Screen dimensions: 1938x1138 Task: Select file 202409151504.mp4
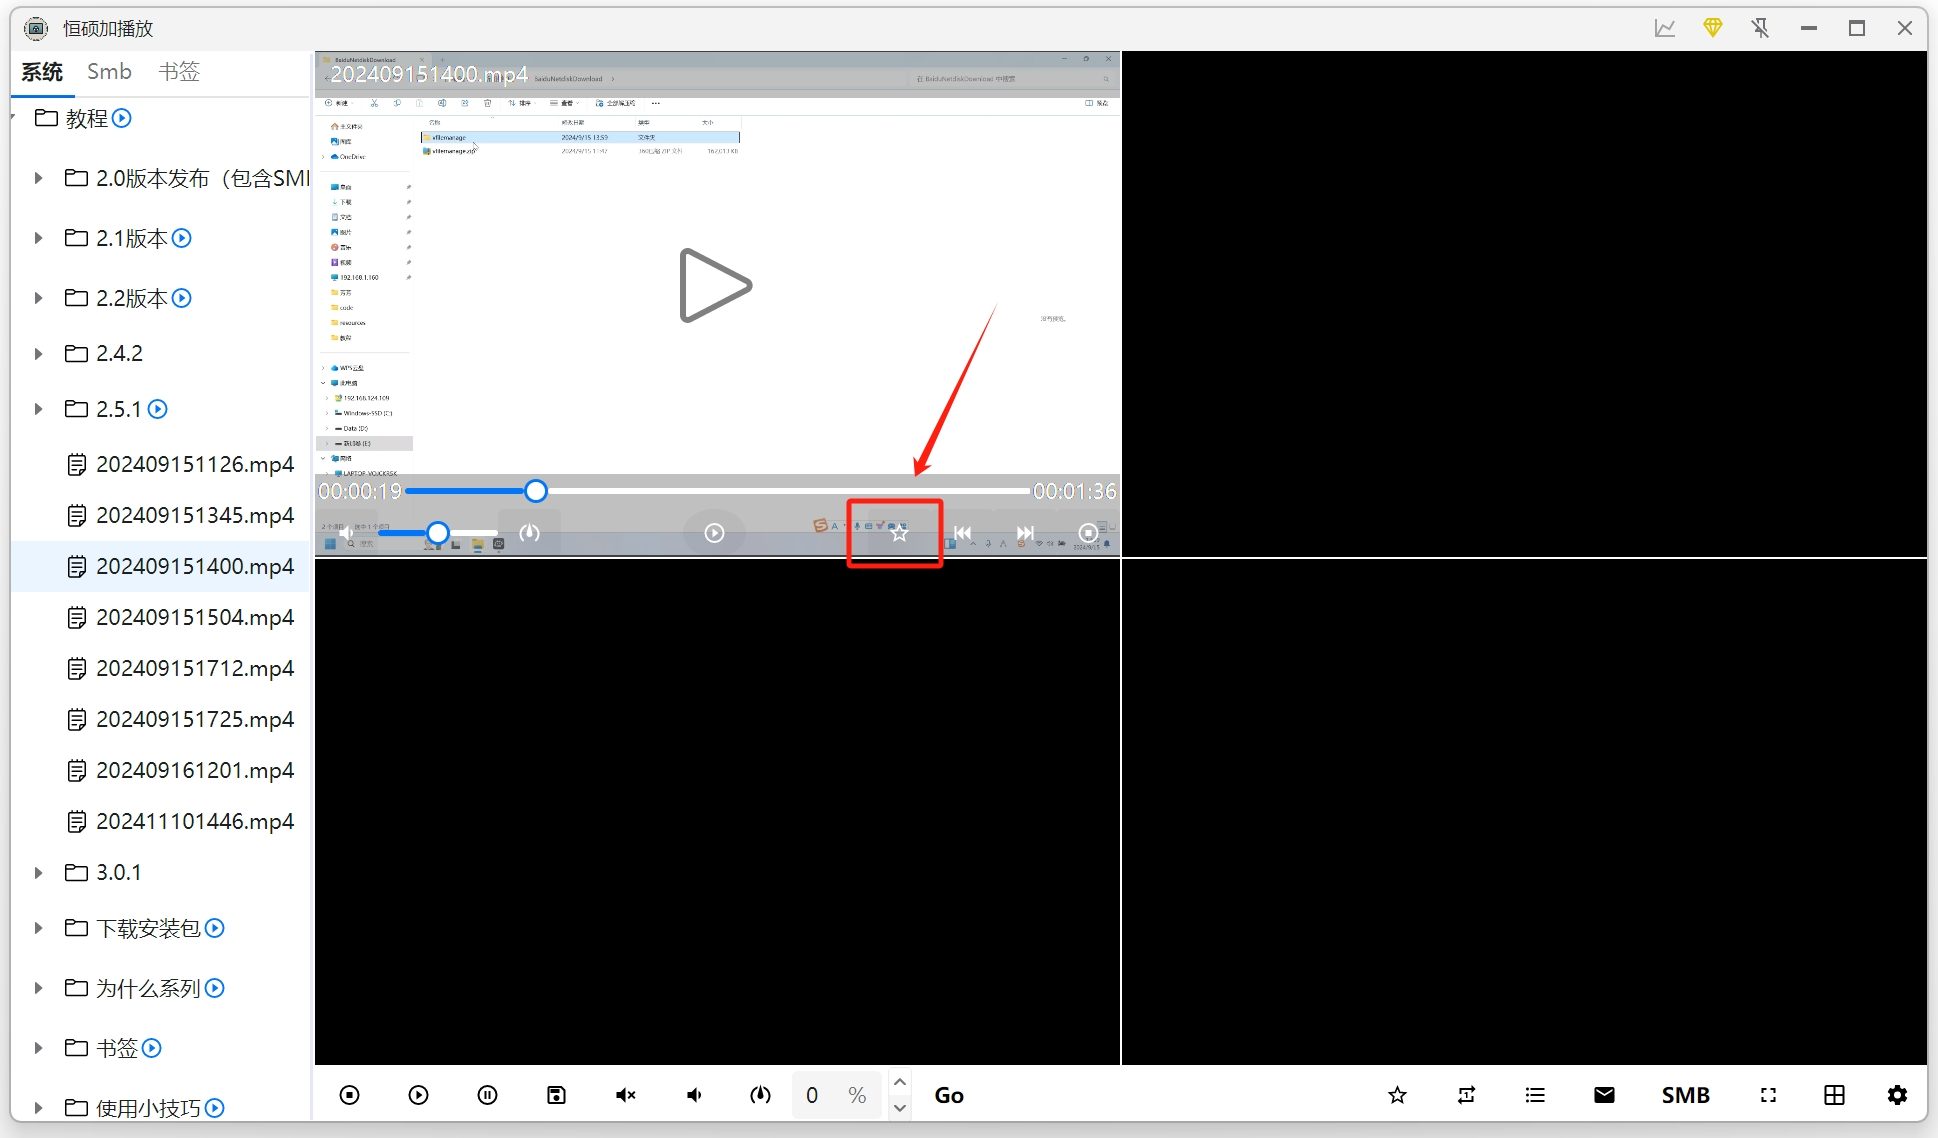point(194,617)
